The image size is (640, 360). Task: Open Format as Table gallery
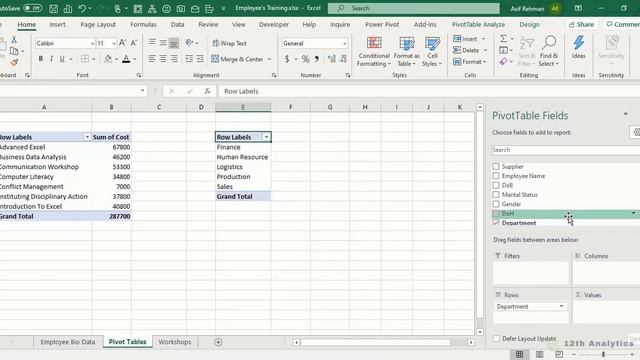(x=407, y=51)
